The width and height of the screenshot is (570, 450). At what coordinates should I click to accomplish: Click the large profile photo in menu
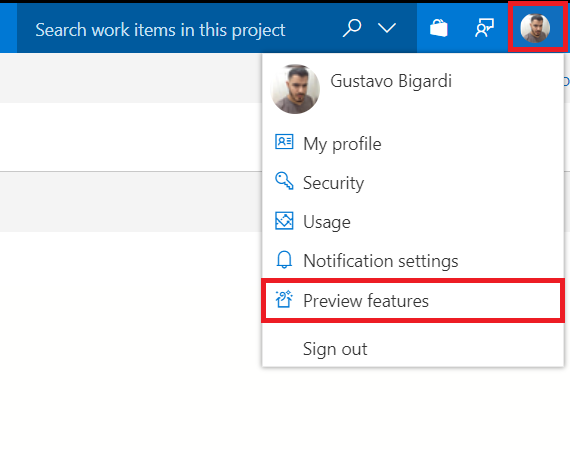click(295, 89)
